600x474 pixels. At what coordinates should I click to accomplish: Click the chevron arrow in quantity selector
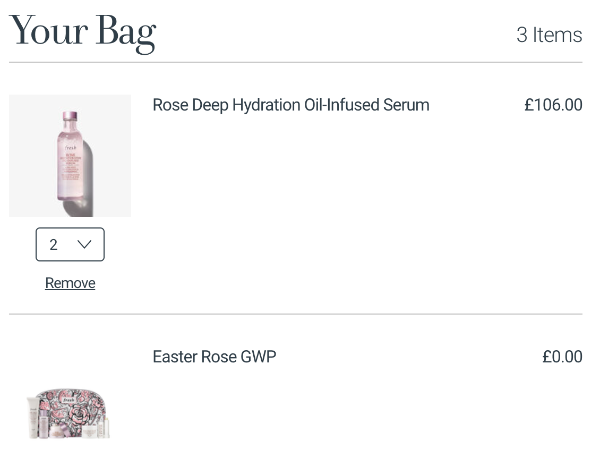click(x=85, y=244)
